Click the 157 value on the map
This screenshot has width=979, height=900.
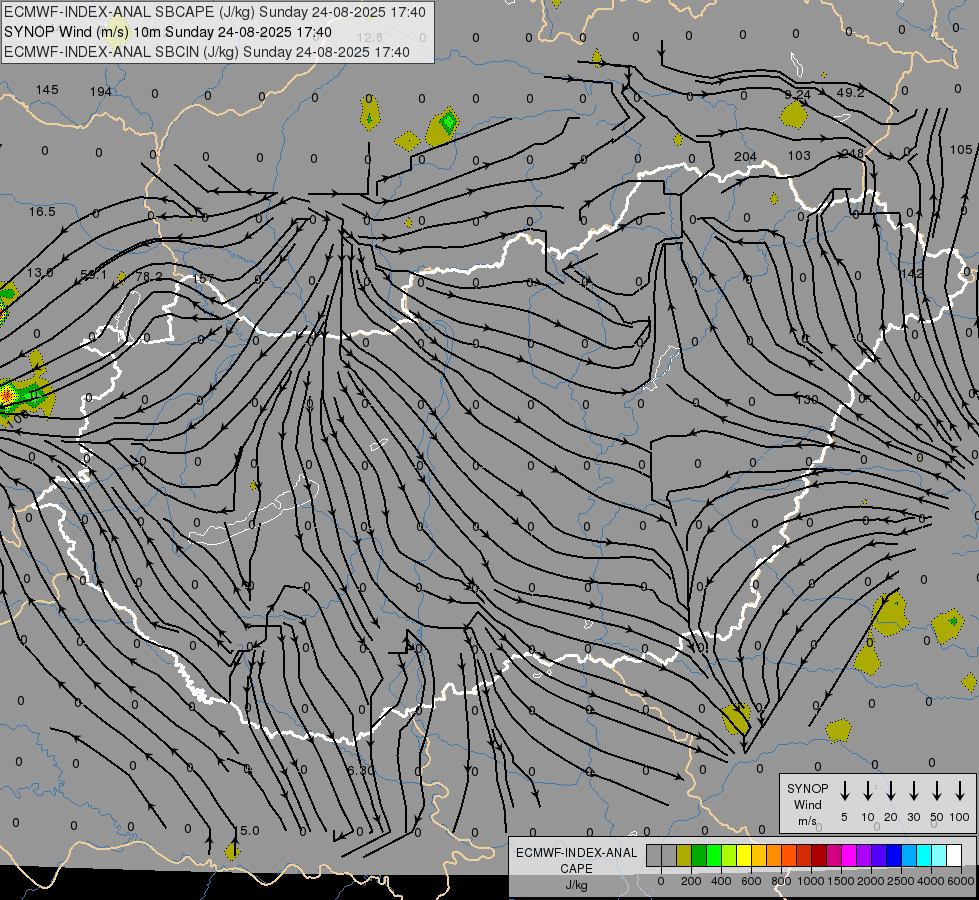pos(203,278)
